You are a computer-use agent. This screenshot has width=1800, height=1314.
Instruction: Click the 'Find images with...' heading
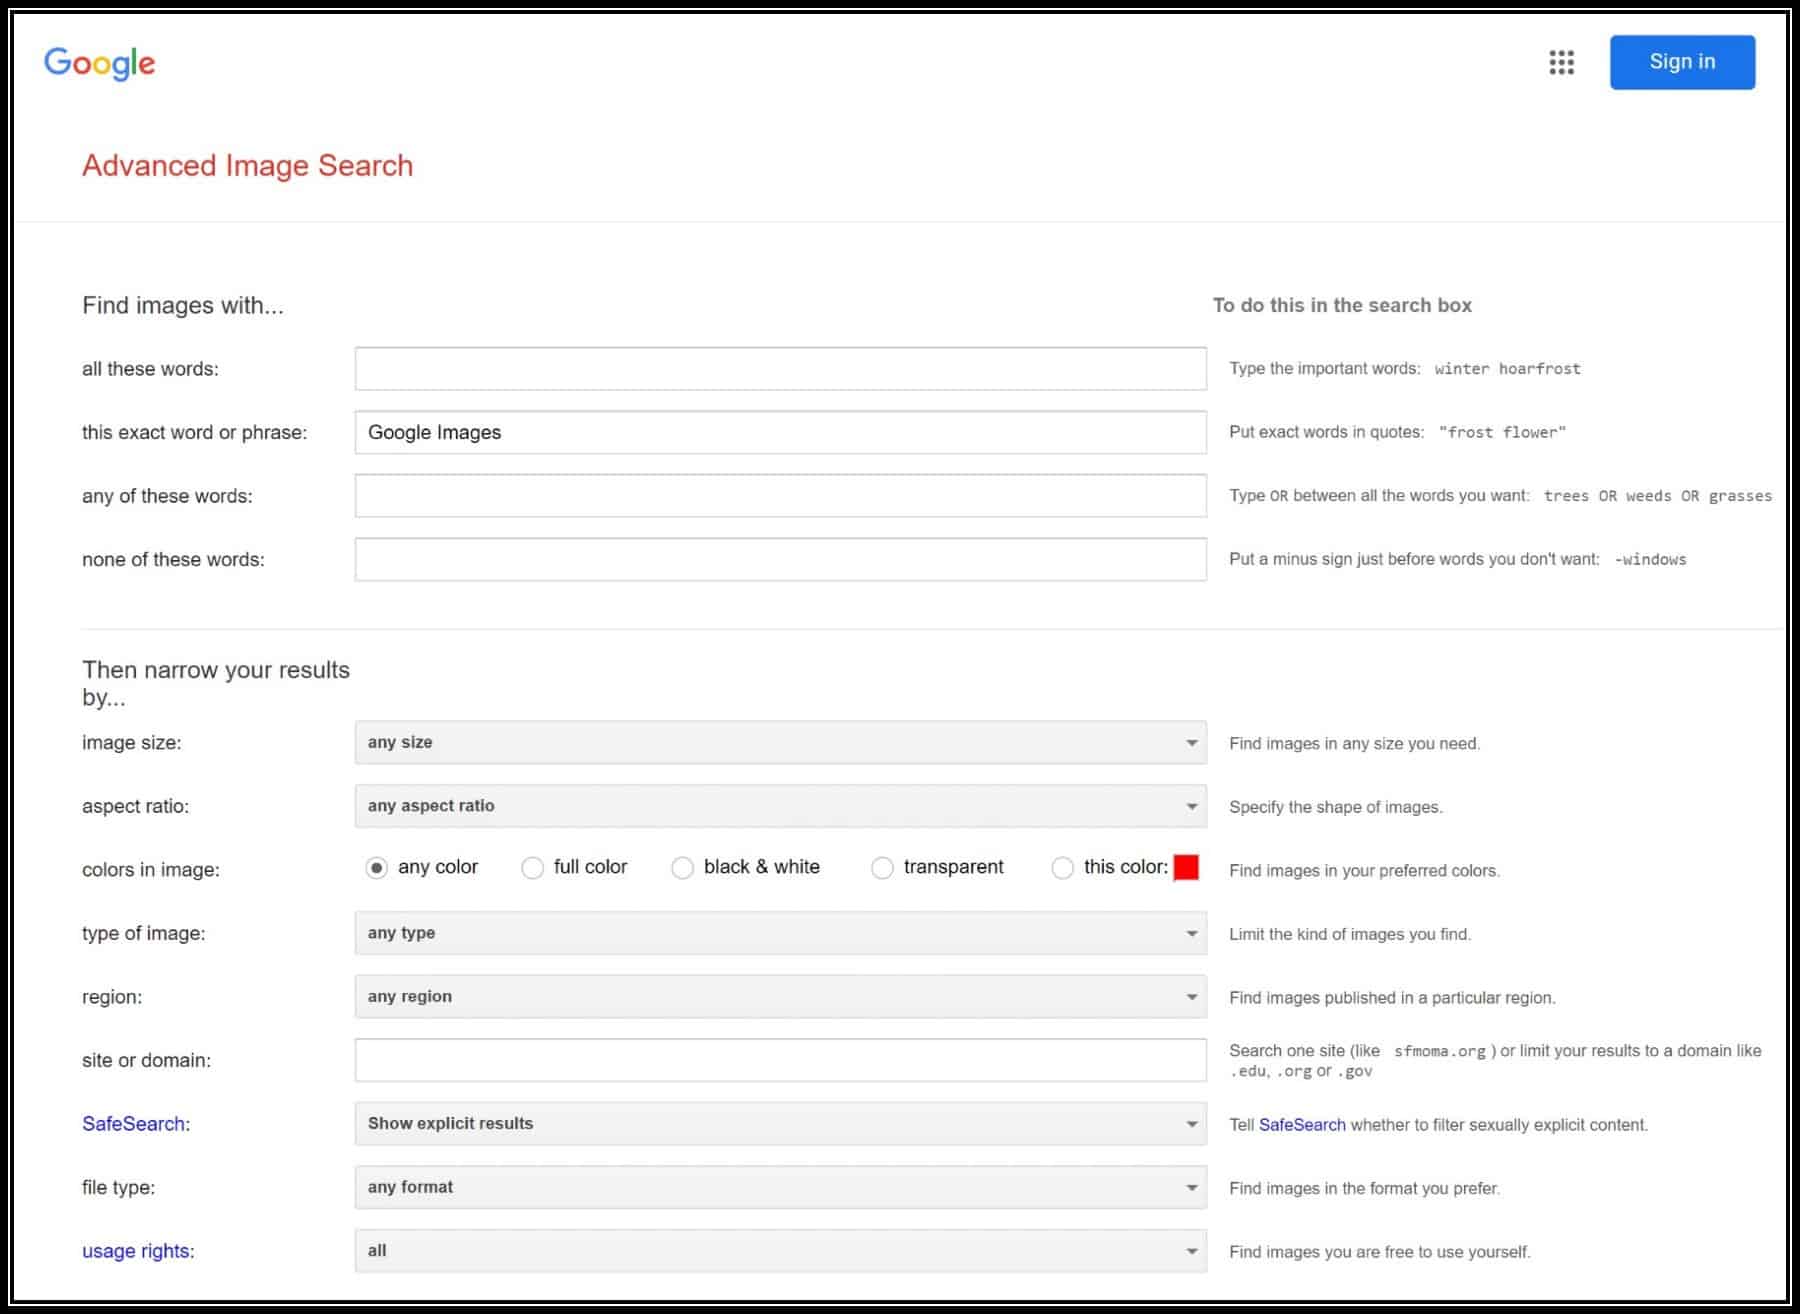click(x=183, y=305)
